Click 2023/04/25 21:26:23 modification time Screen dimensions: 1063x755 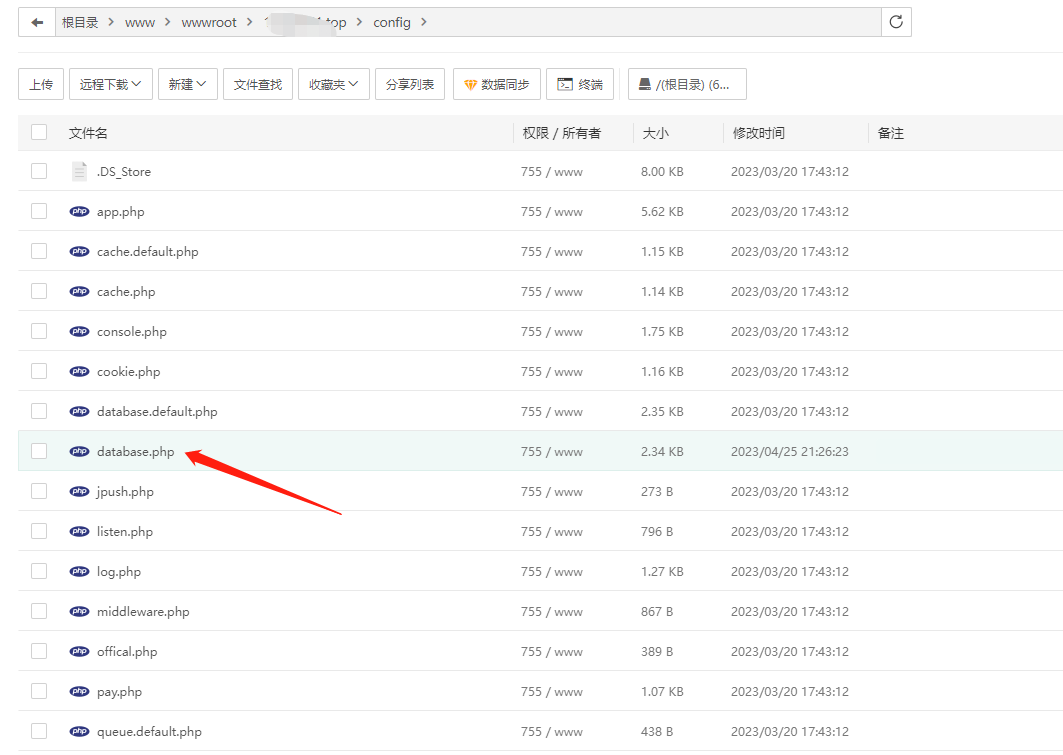(790, 451)
